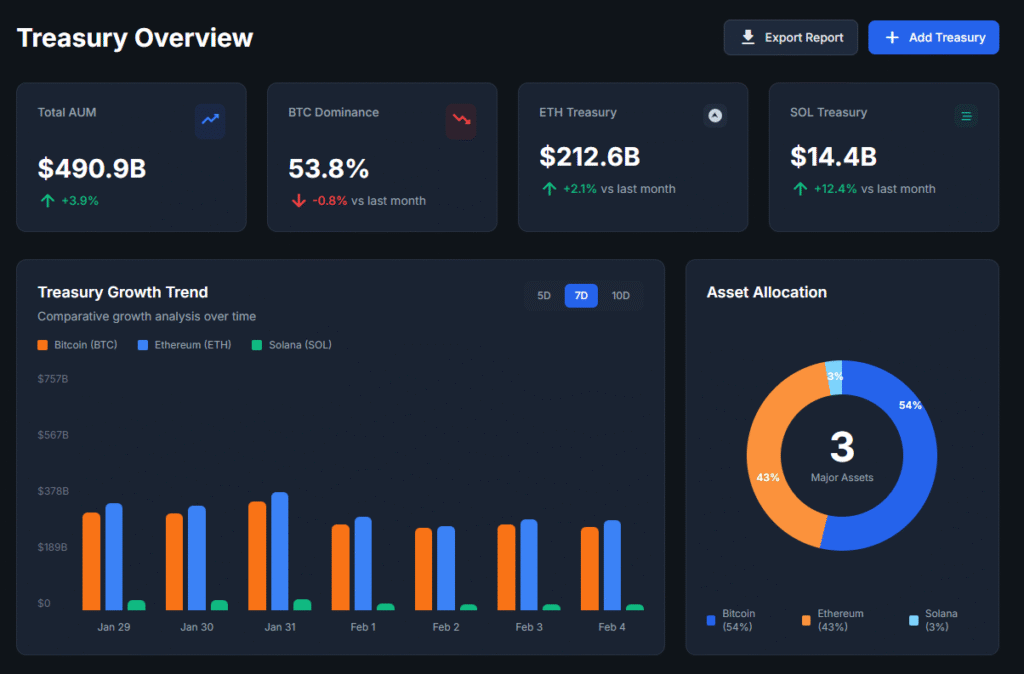
Task: Click the plus icon in Add Treasury
Action: [892, 37]
